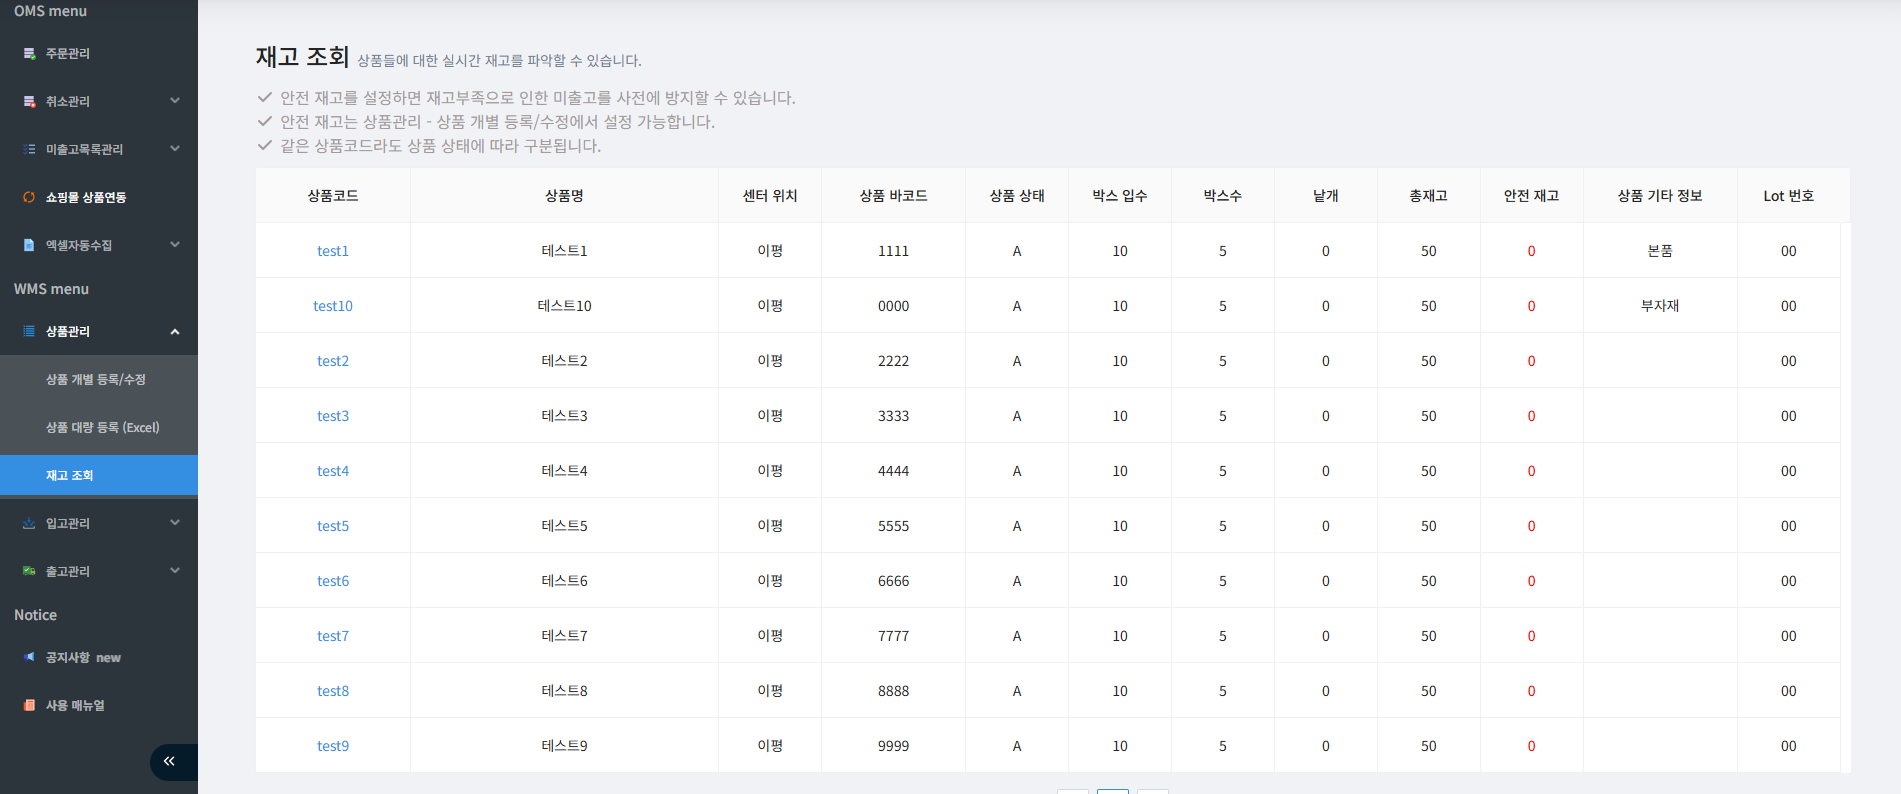Open 상품 개별 등록/수정 menu item

click(x=96, y=379)
